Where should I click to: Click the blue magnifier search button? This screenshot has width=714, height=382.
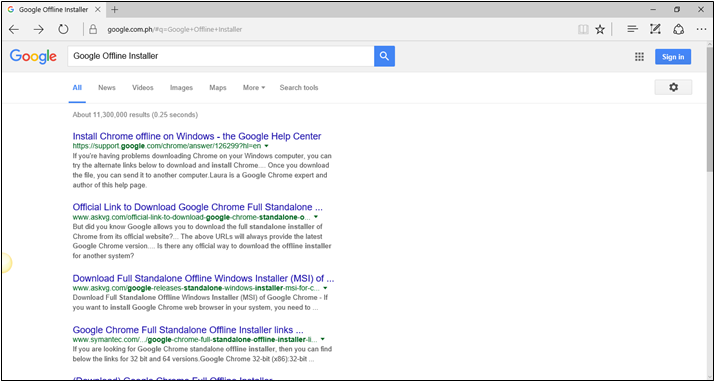point(384,56)
